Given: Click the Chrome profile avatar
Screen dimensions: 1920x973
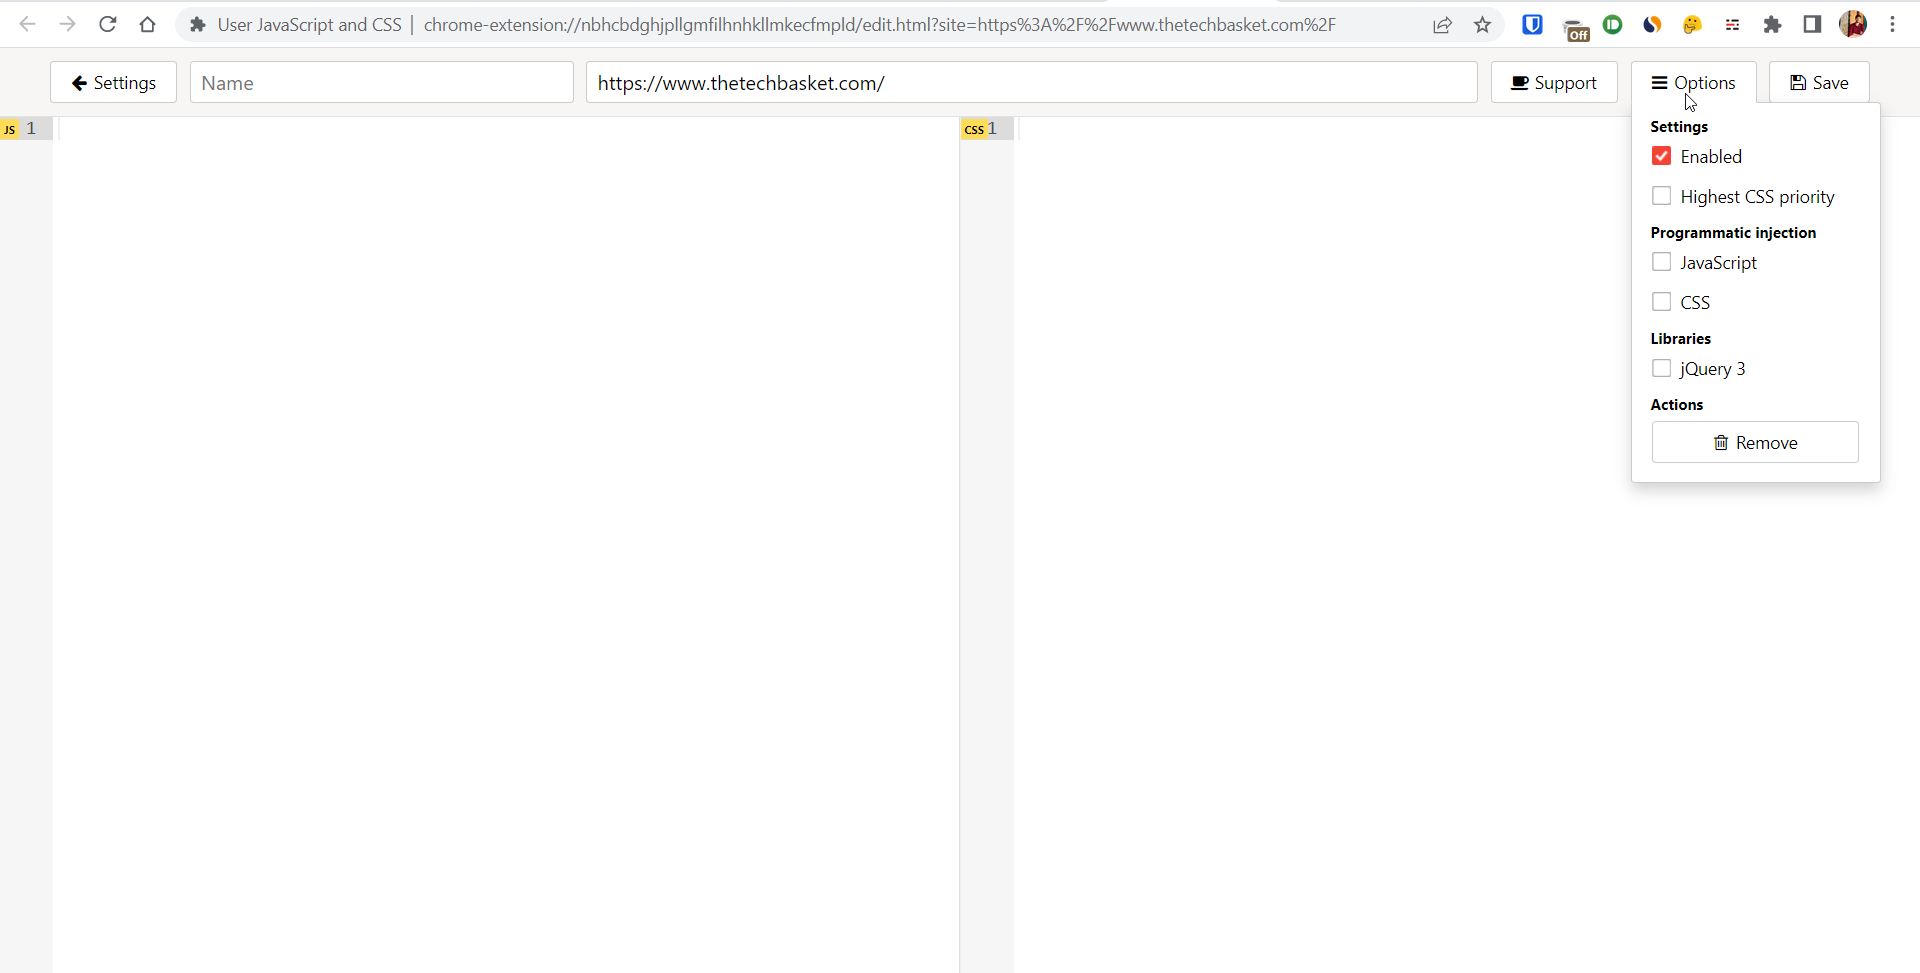Looking at the screenshot, I should pyautogui.click(x=1853, y=25).
